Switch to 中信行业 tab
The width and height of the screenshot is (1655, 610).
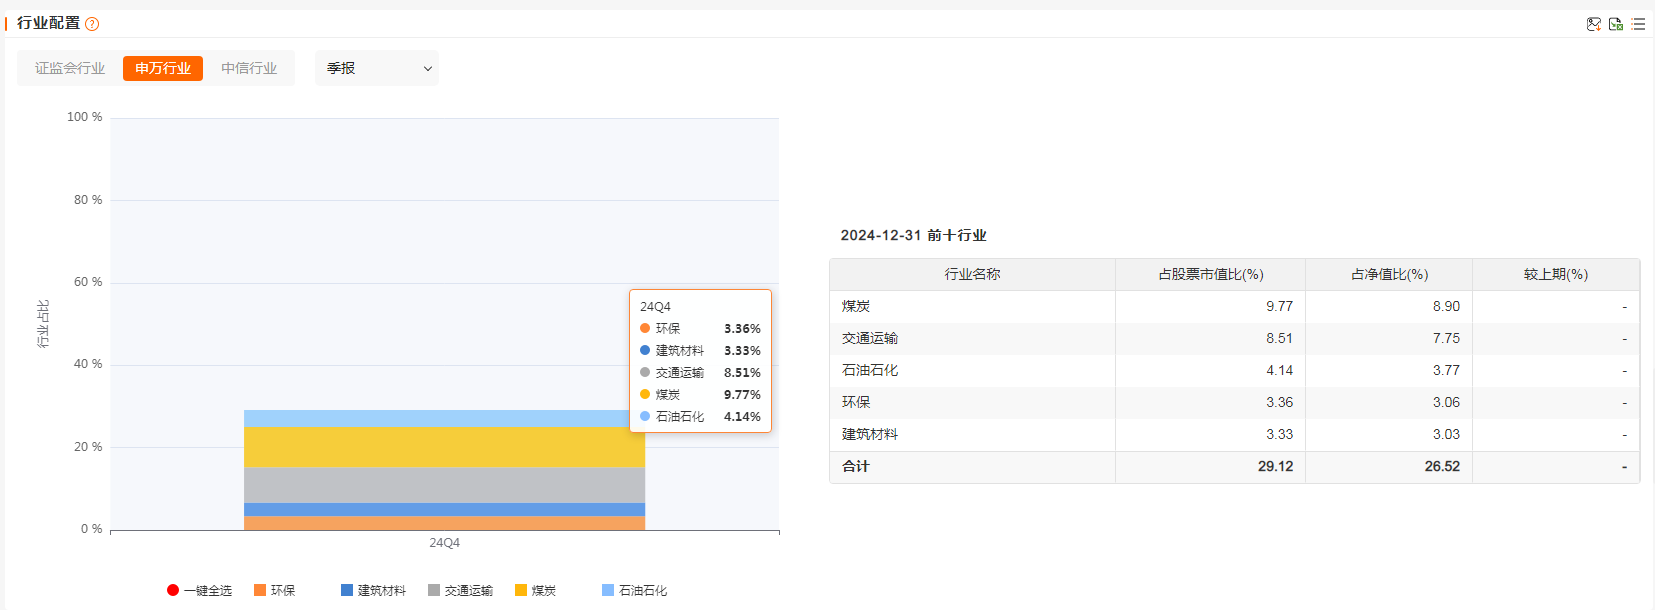(249, 68)
